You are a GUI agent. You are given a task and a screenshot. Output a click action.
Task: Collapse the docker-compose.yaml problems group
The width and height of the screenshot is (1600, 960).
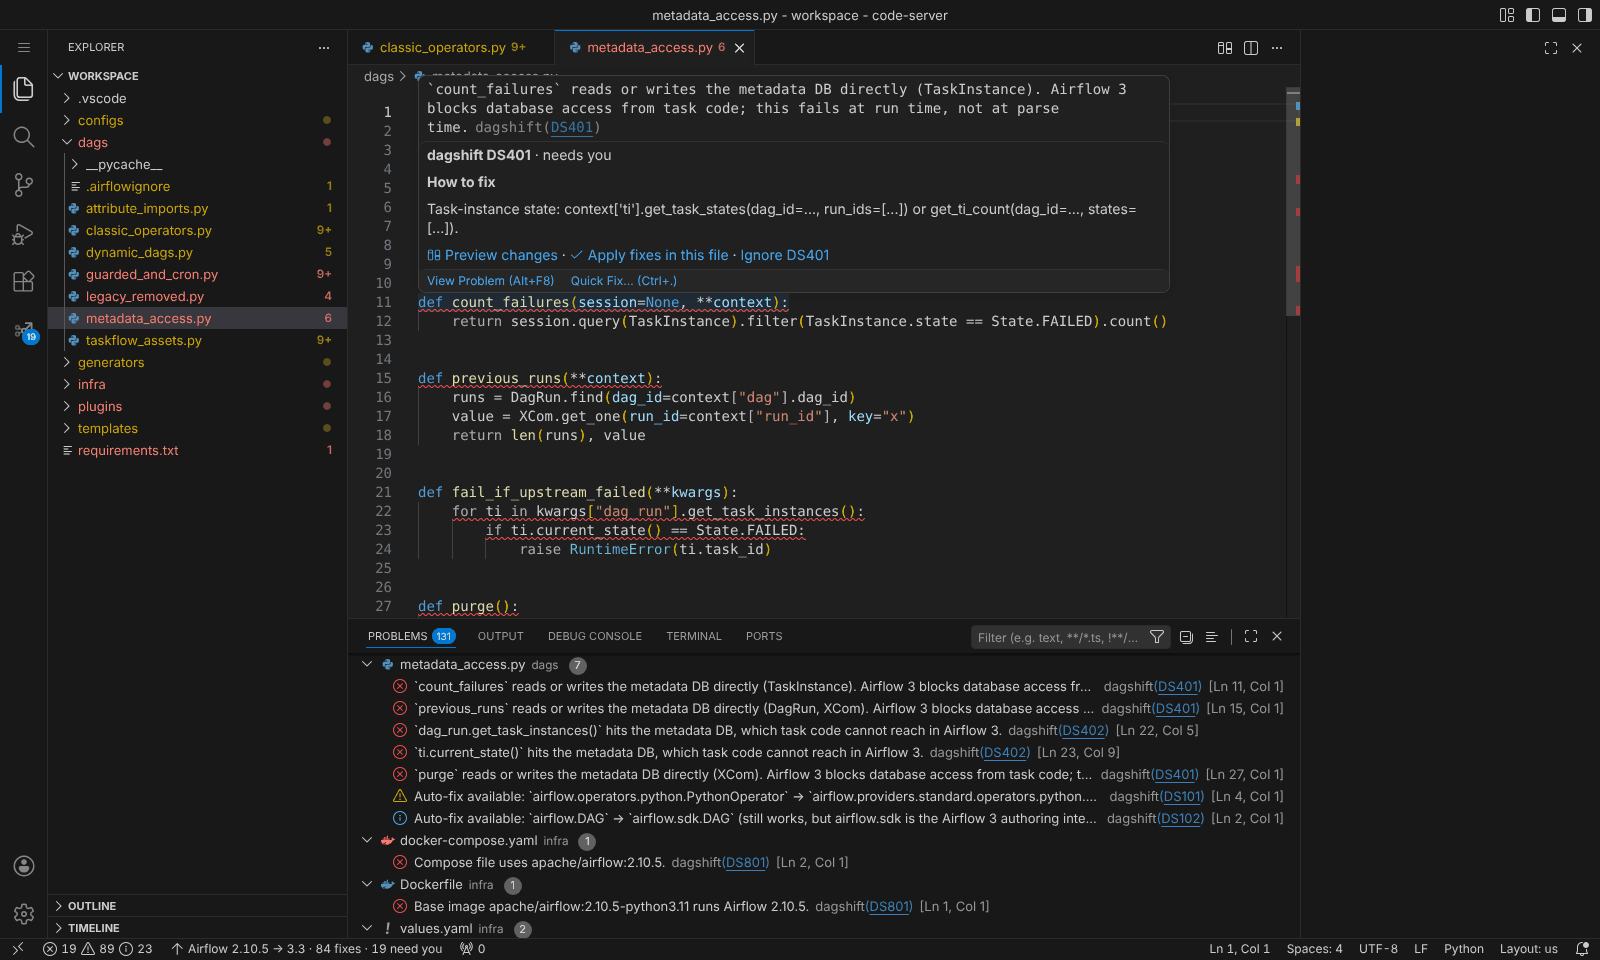[x=367, y=840]
